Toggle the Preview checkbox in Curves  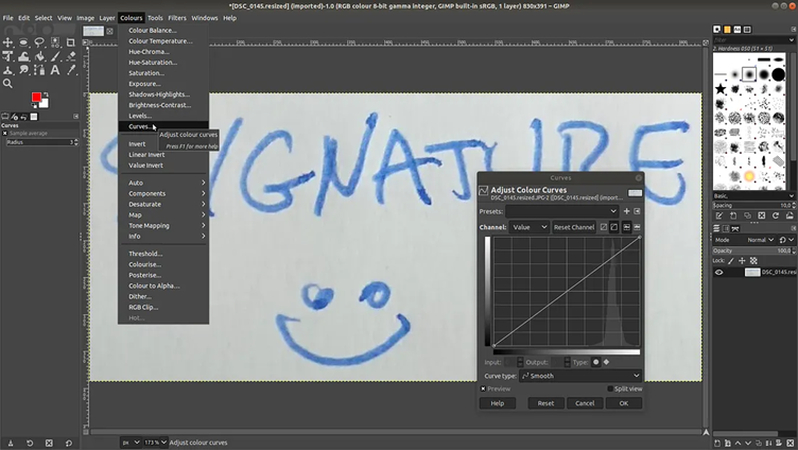tap(483, 389)
